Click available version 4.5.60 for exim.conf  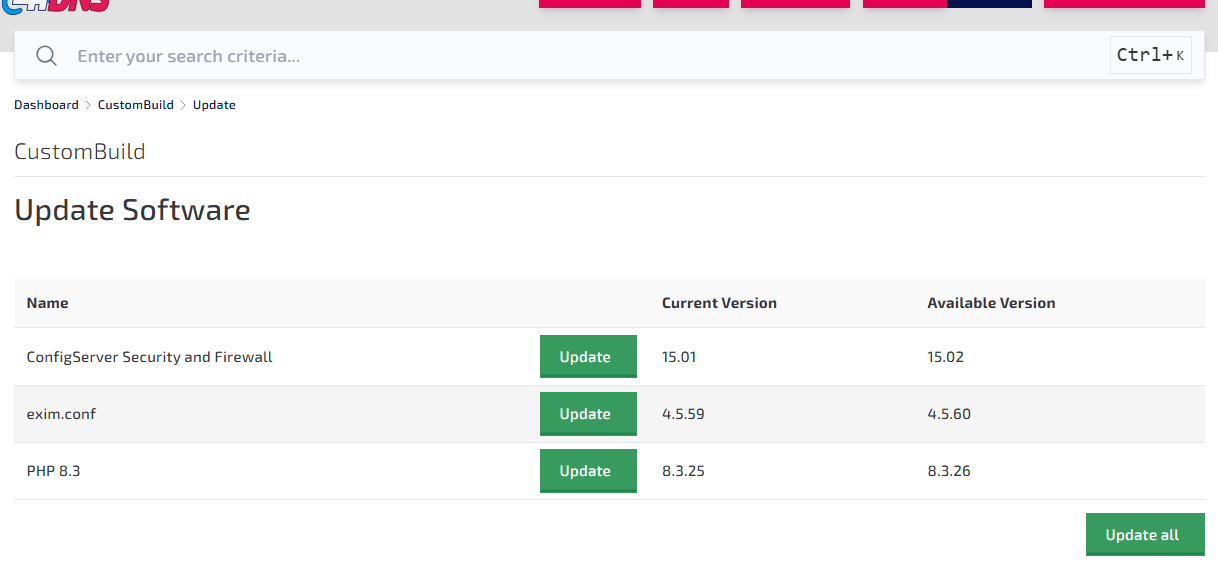click(948, 414)
